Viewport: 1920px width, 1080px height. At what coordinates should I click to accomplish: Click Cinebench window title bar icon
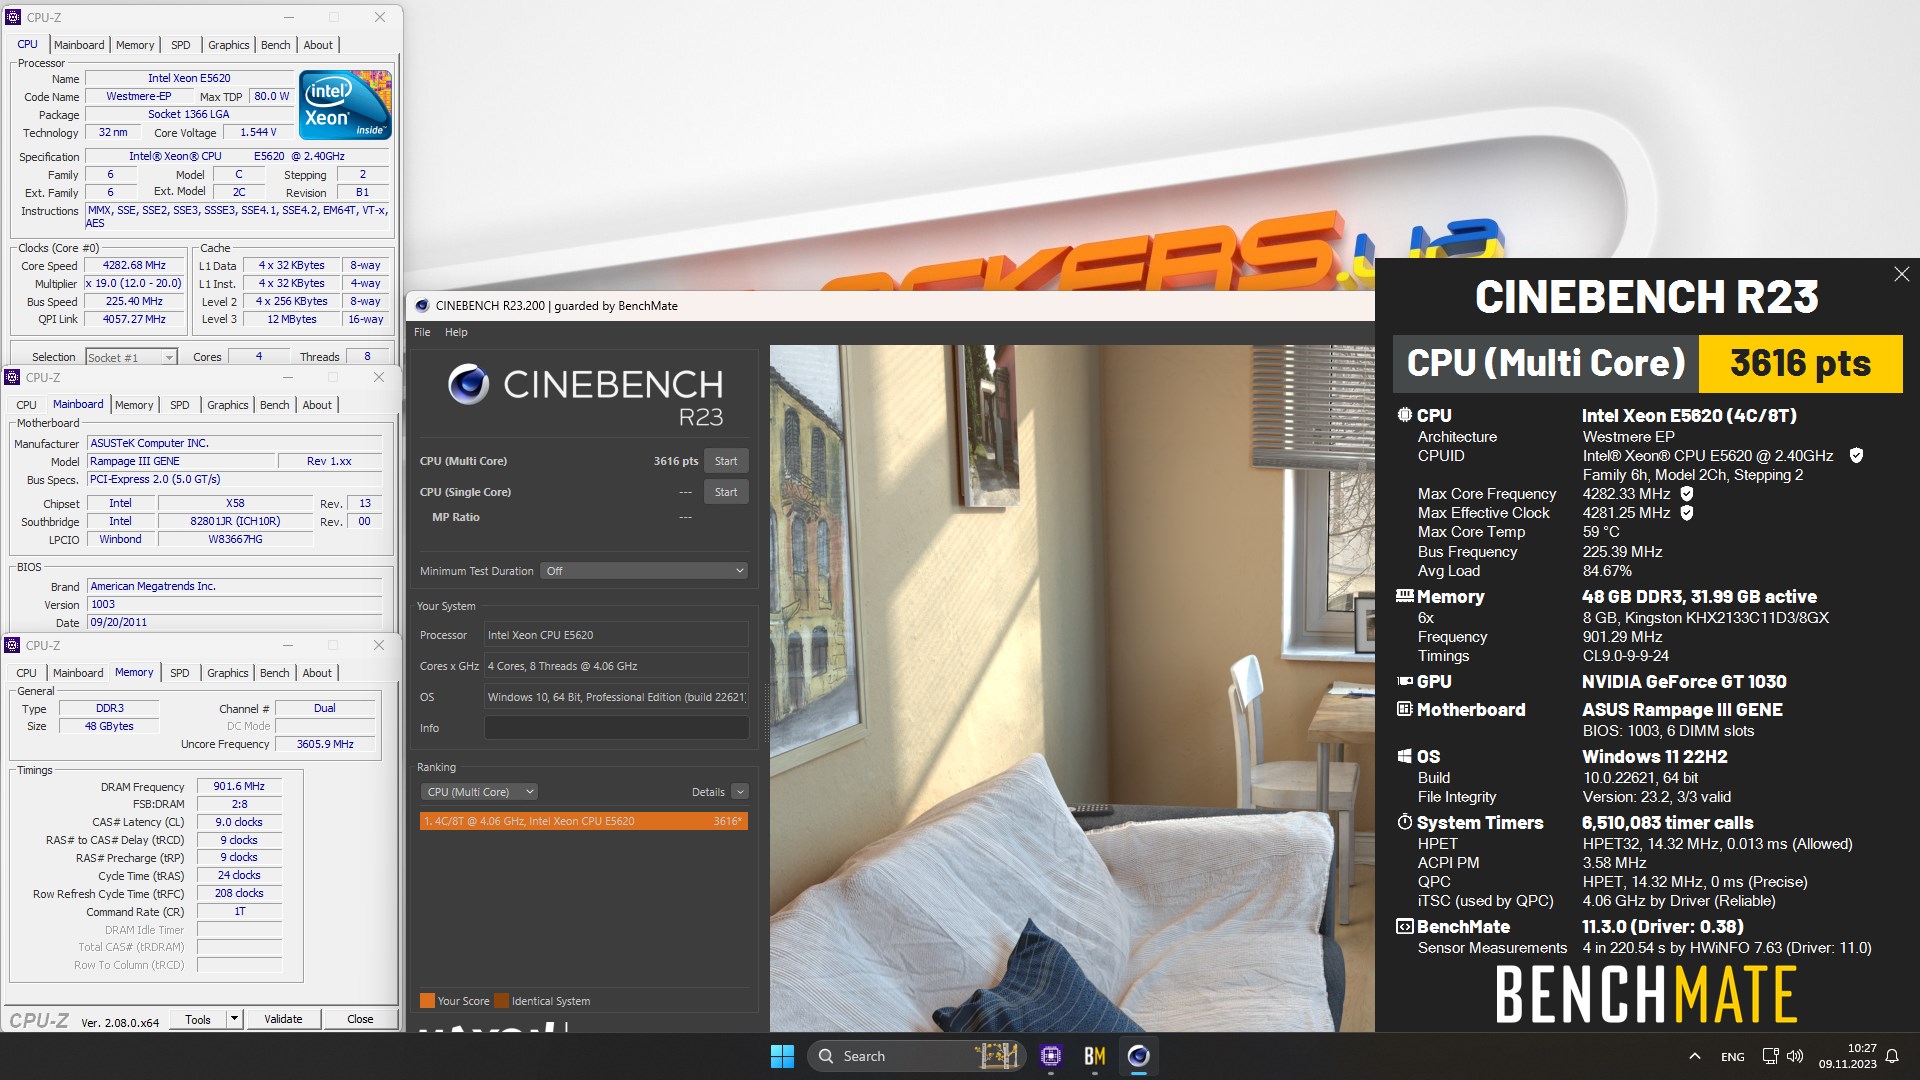(x=422, y=306)
